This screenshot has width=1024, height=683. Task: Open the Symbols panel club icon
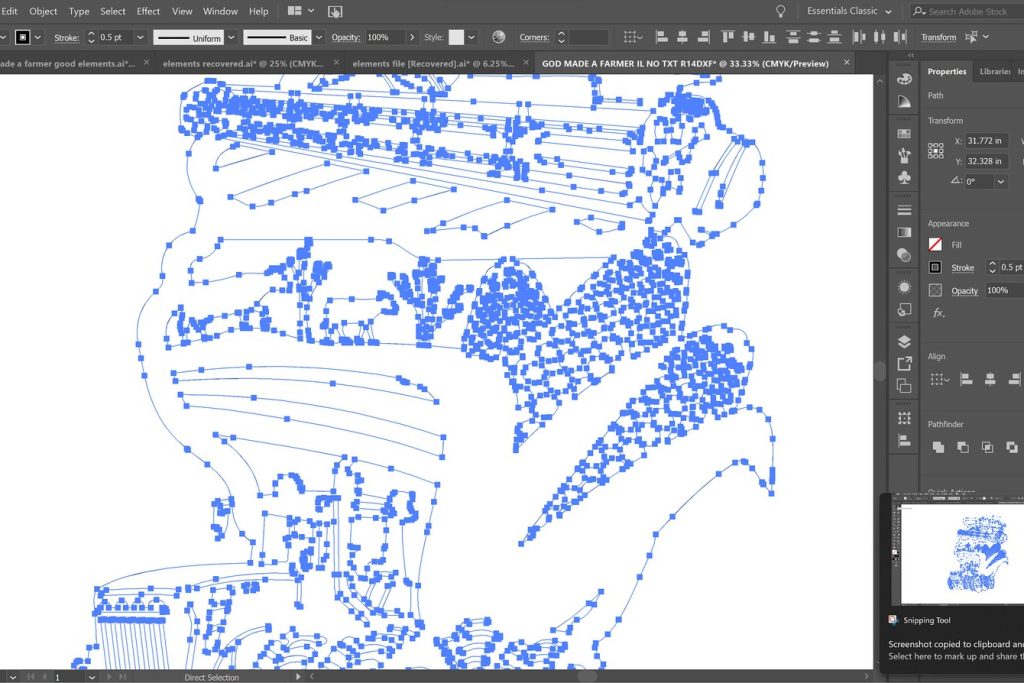(904, 177)
